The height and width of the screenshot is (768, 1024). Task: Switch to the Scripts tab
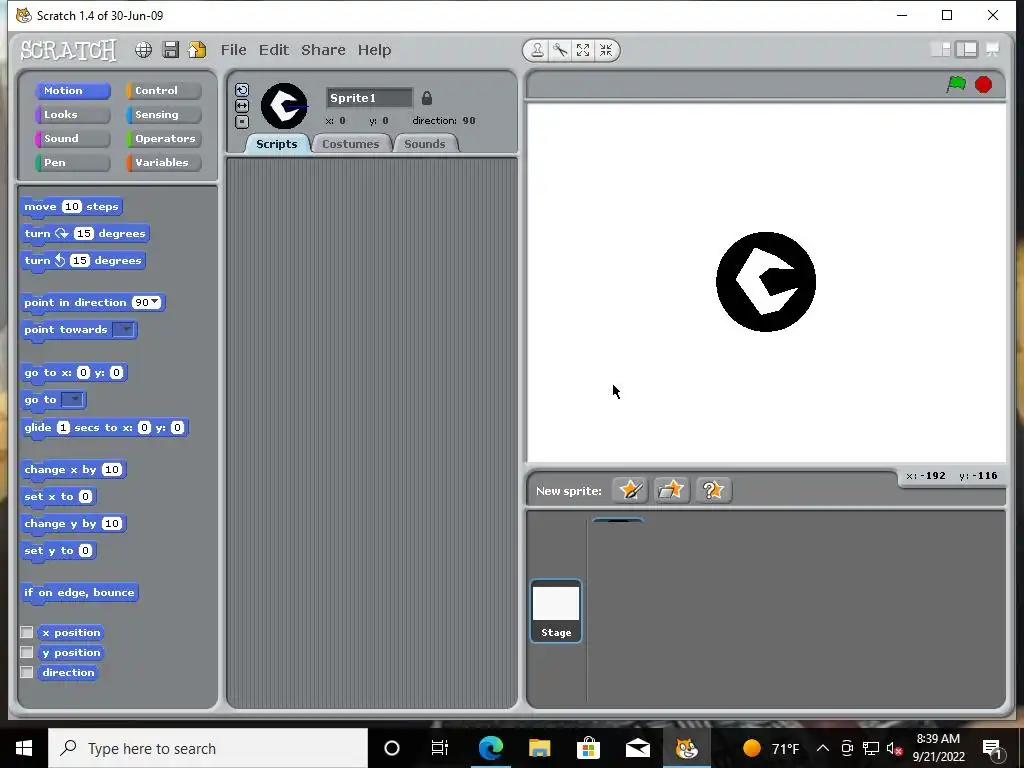click(276, 144)
